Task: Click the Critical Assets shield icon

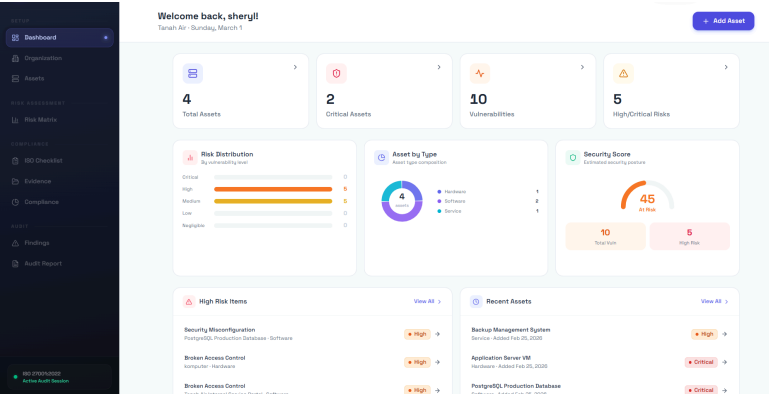Action: pos(336,73)
